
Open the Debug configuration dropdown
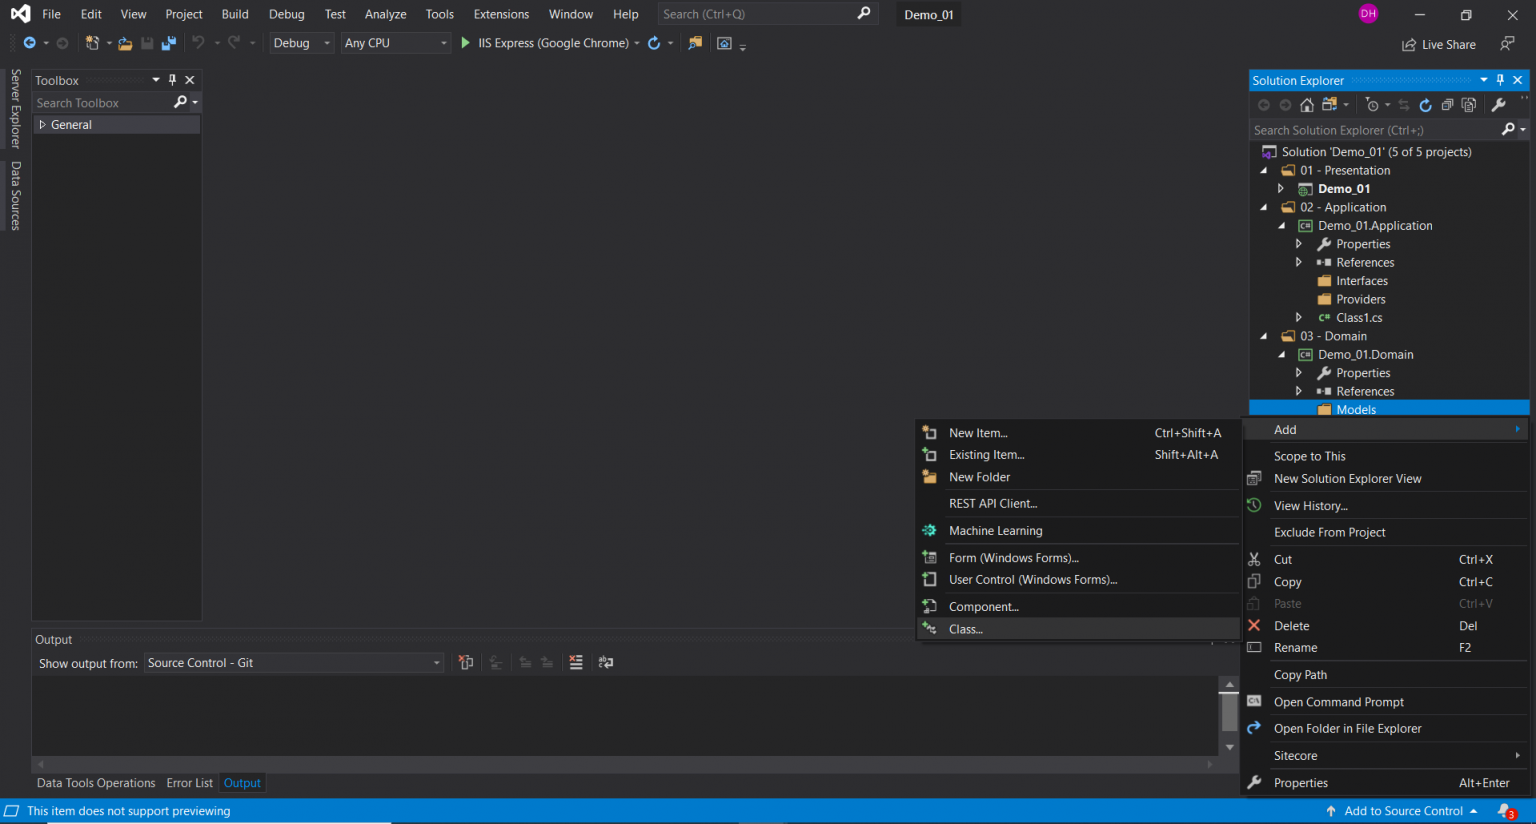301,43
